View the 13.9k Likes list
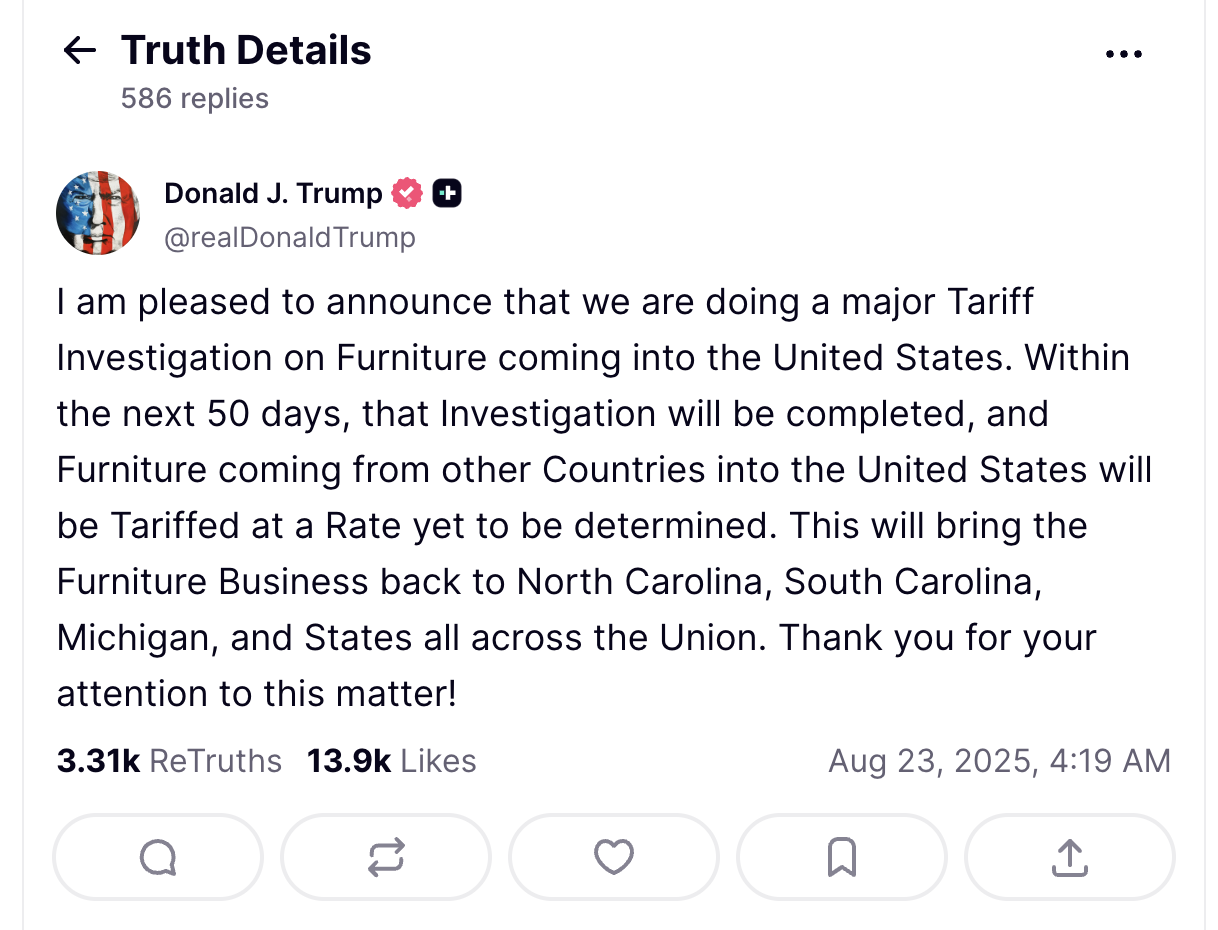This screenshot has width=1218, height=930. click(x=391, y=761)
